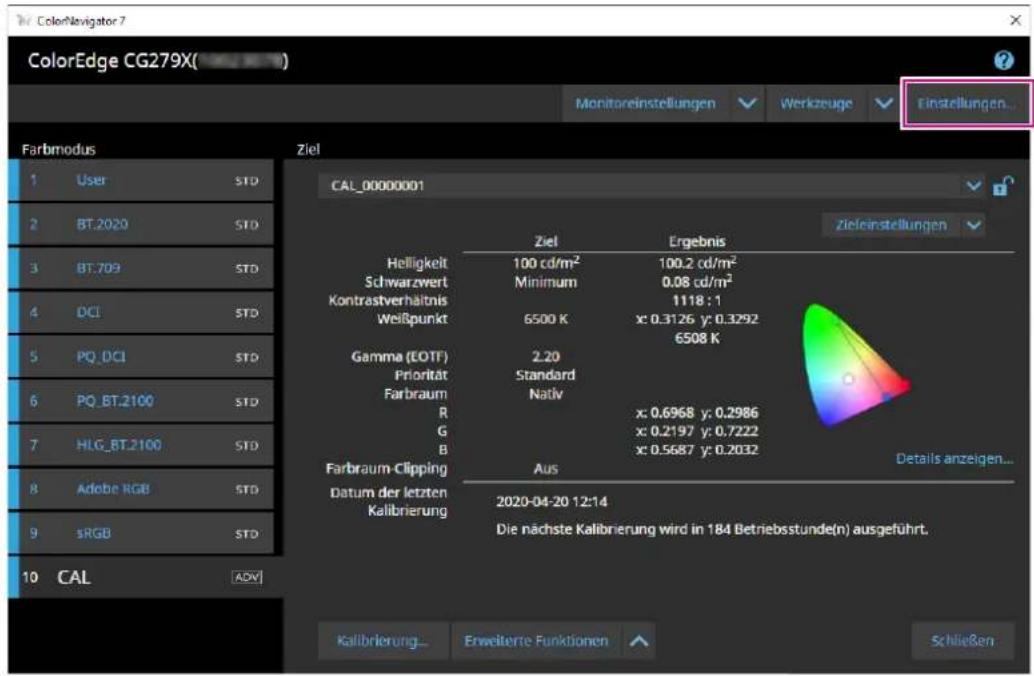
Task: Select color mode 2 BT.2020
Action: coord(141,224)
